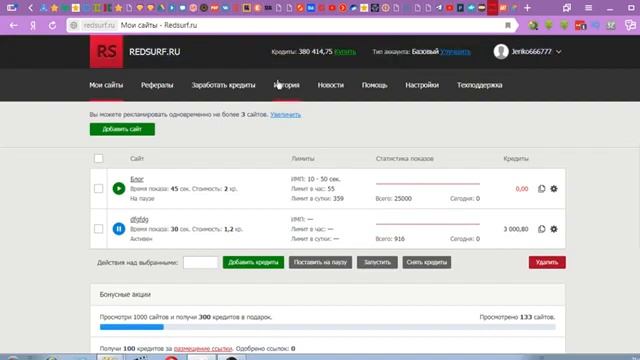Click the red Удалить button
The width and height of the screenshot is (640, 360).
(547, 262)
